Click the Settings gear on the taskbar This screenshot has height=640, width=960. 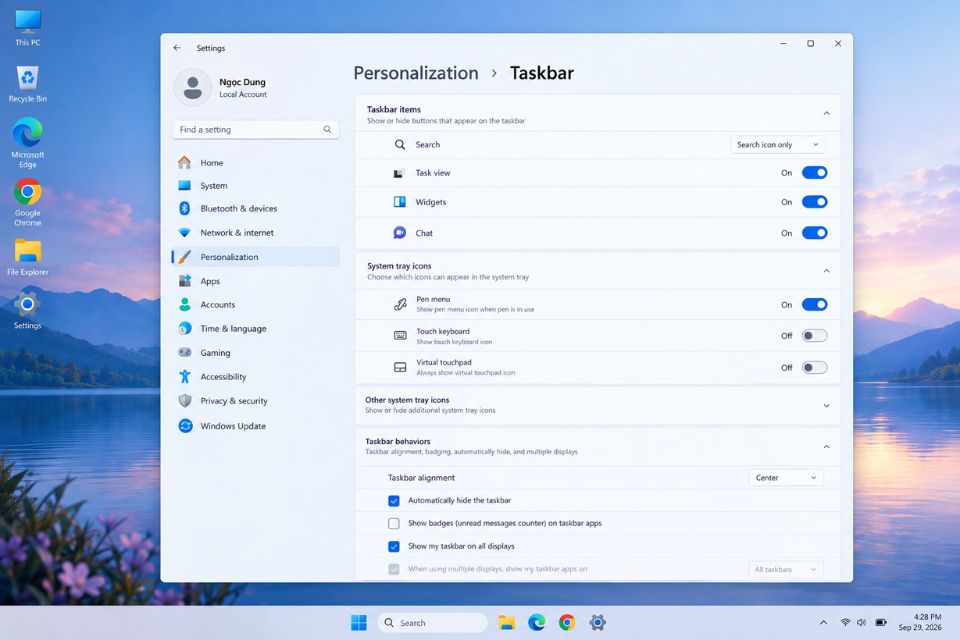(598, 623)
